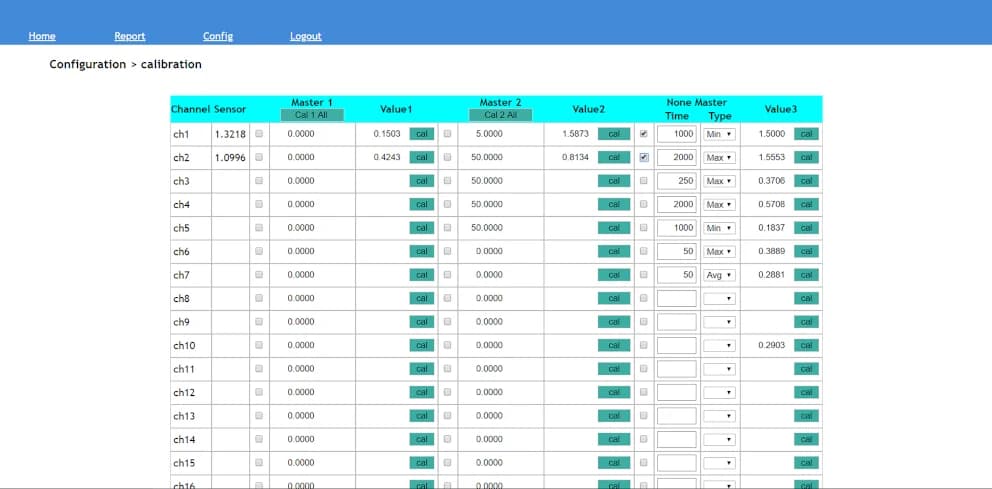Open the empty ch8 Type dropdown

pyautogui.click(x=719, y=299)
